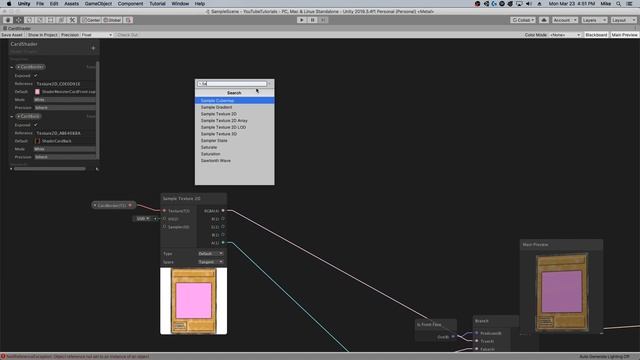Pause the game with the pause button
Screen dimensions: 640x360
[x=313, y=20]
